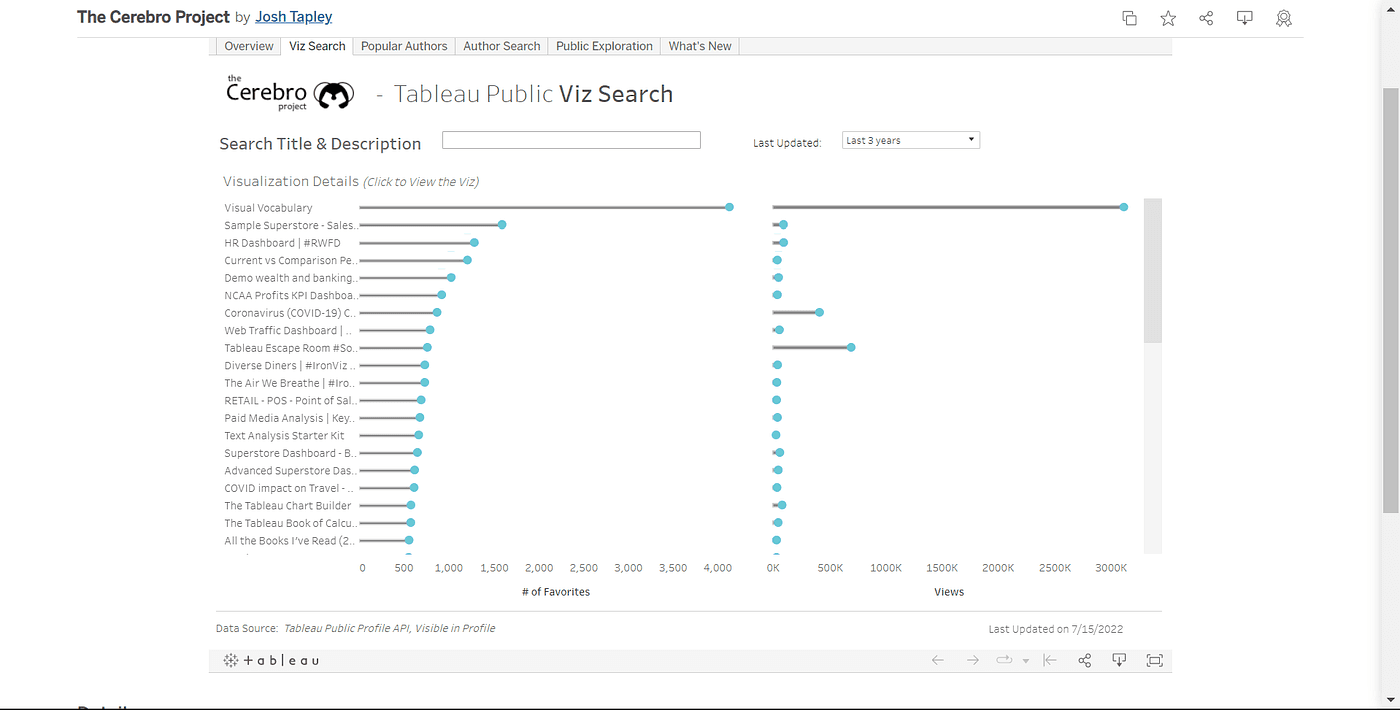Click the undo arrow in Tableau toolbar
Screen dimensions: 1400x710
click(x=938, y=660)
